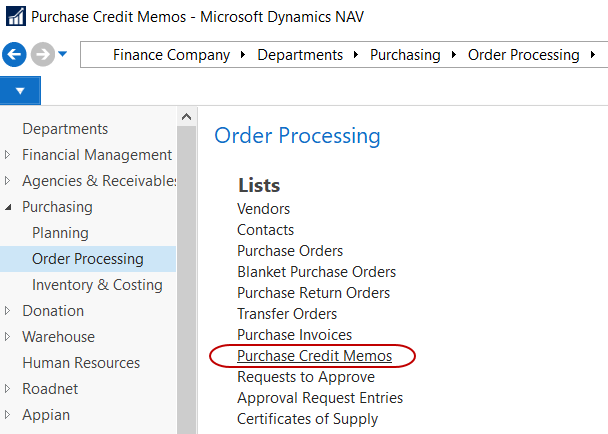Open Requests to Approve link
The height and width of the screenshot is (434, 608).
[306, 377]
